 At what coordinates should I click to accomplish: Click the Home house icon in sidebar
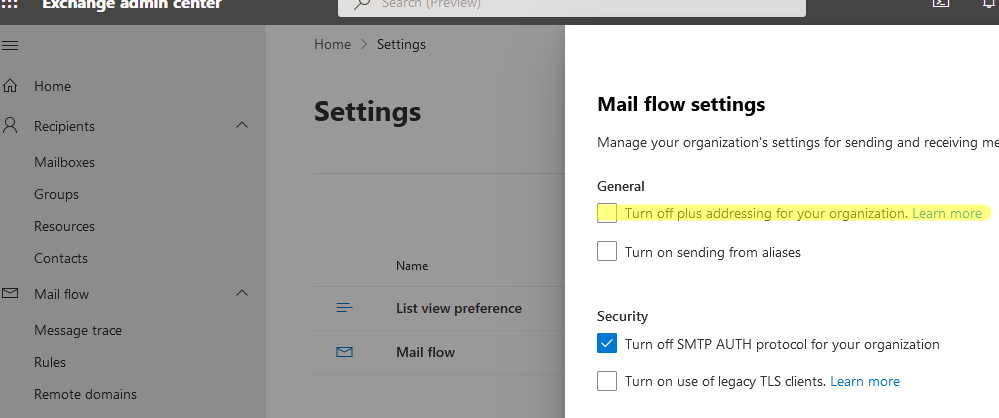pyautogui.click(x=10, y=86)
